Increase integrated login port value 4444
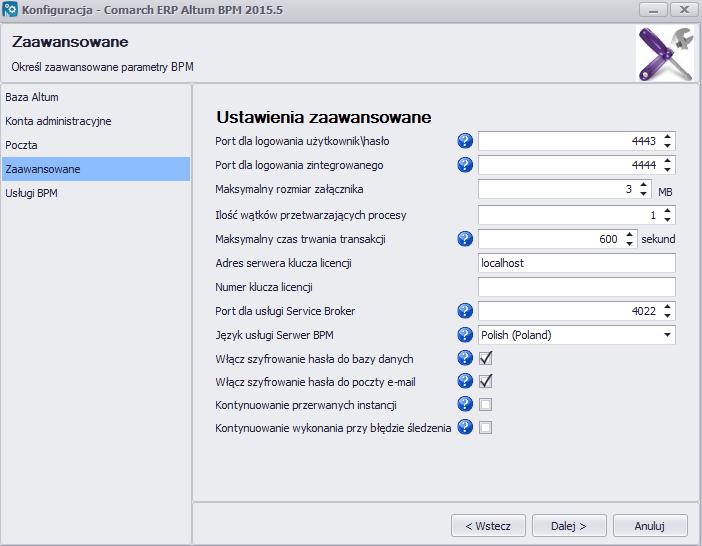702x546 pixels. (x=667, y=160)
